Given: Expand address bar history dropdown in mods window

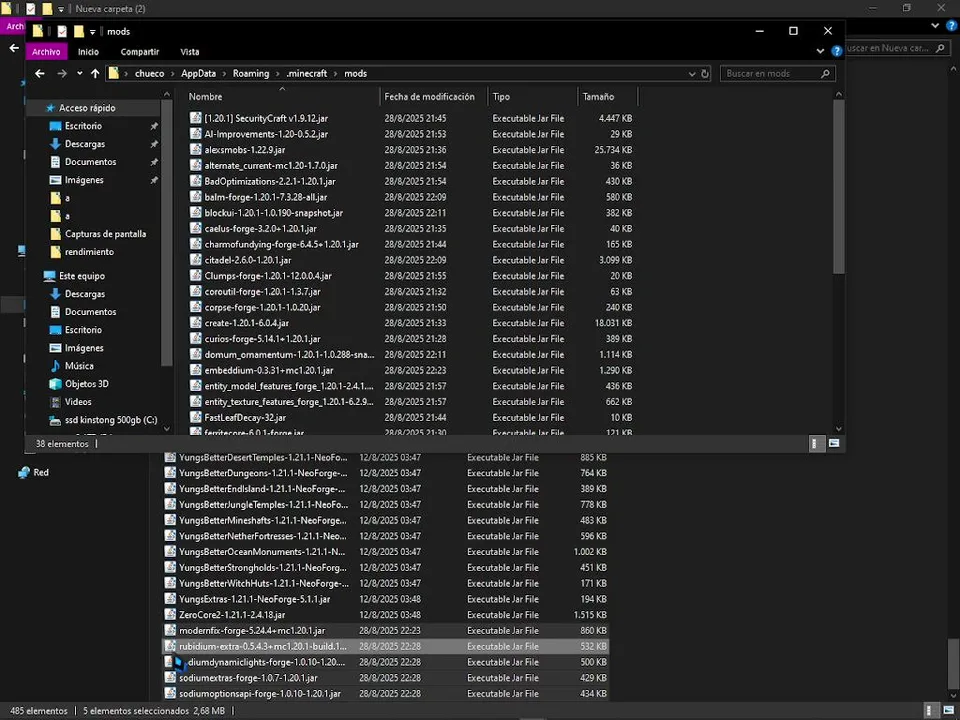Looking at the screenshot, I should tap(692, 73).
